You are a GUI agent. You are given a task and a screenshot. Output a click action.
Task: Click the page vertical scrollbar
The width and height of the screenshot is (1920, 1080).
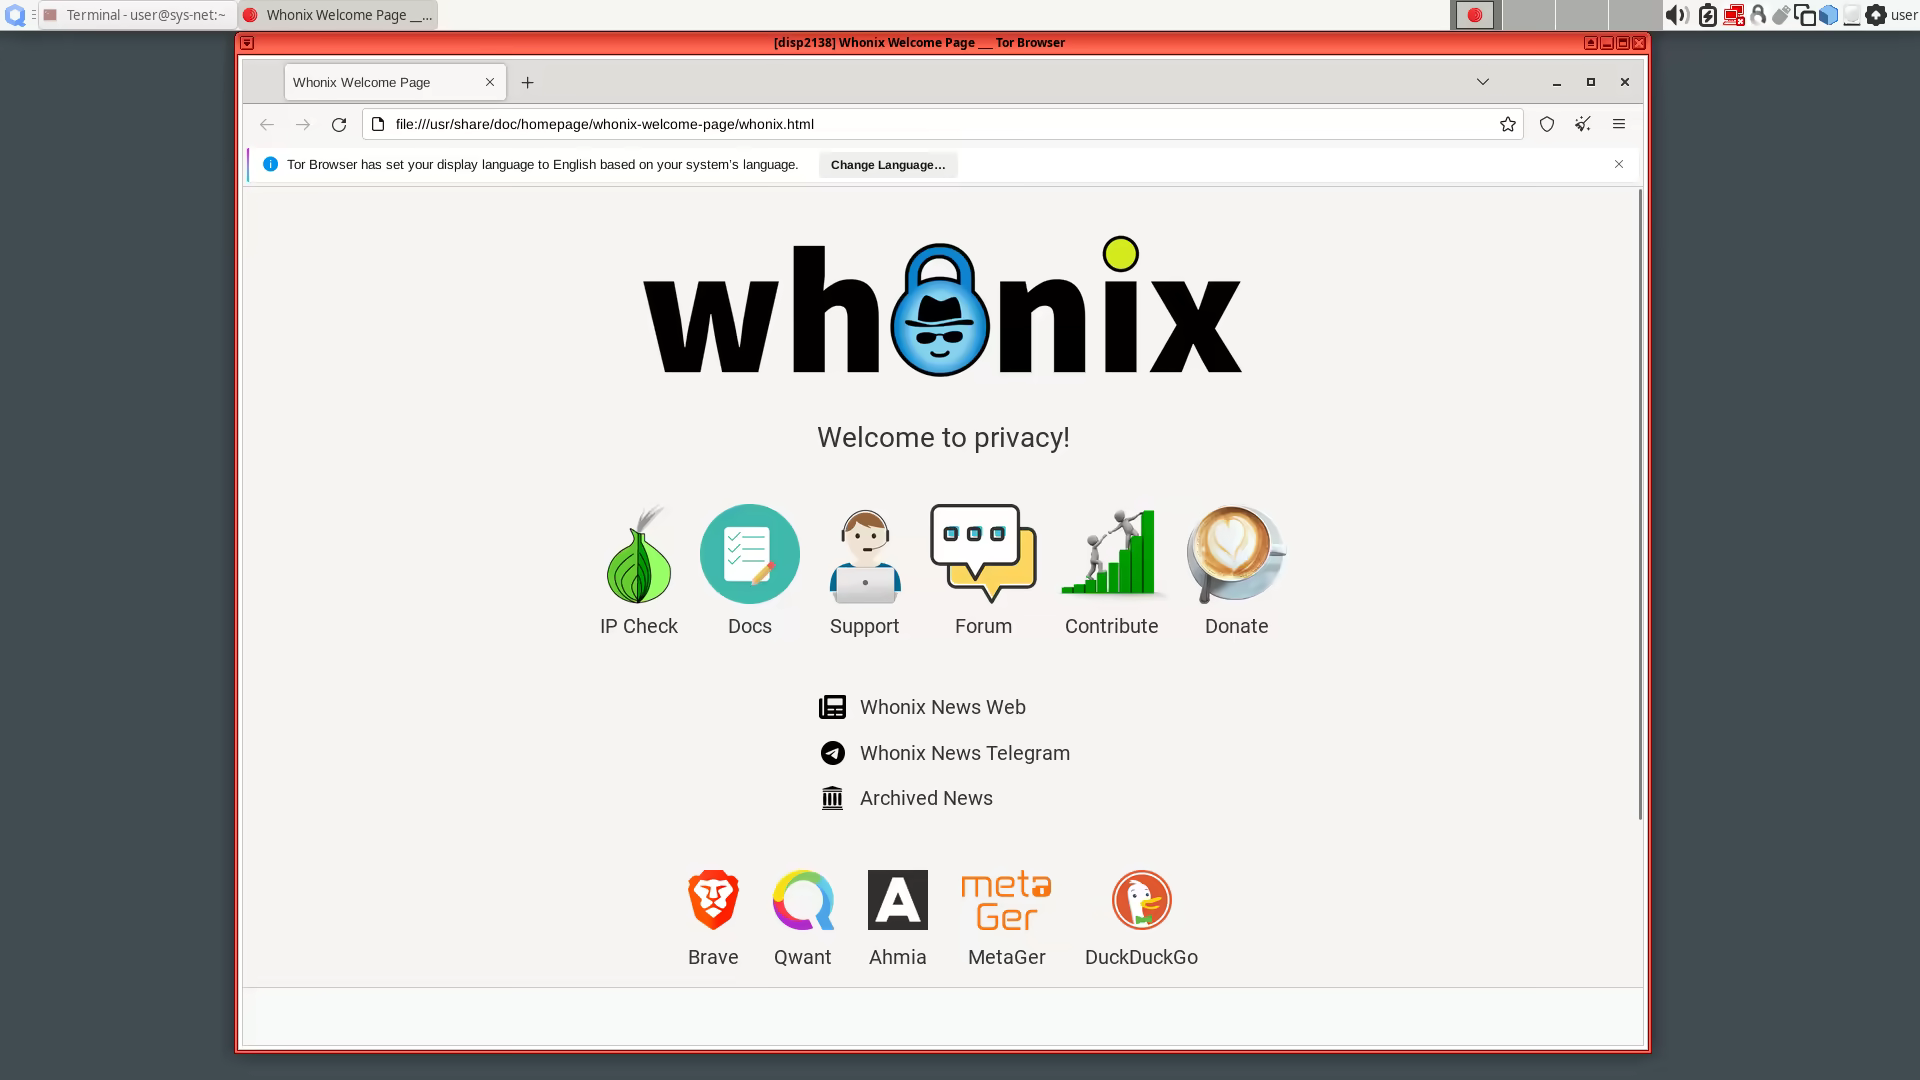click(1640, 504)
